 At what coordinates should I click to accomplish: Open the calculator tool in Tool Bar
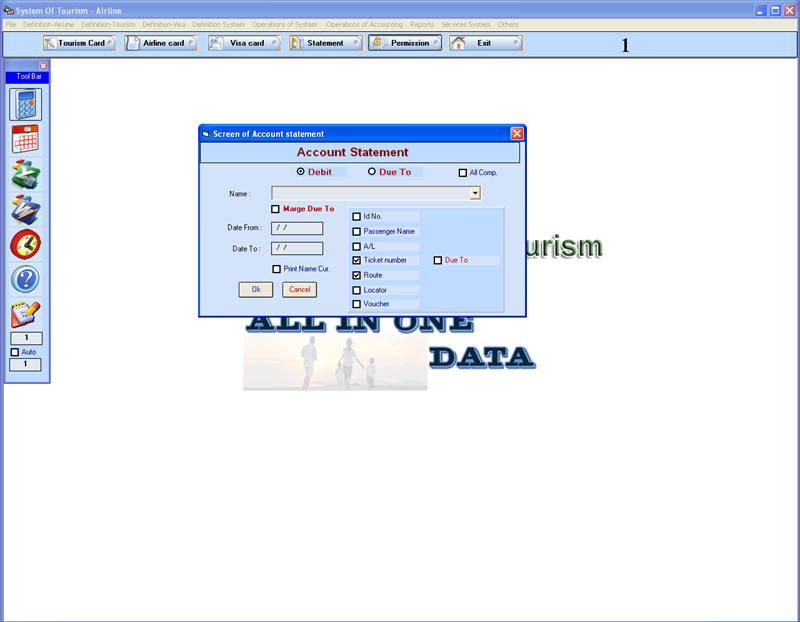pyautogui.click(x=26, y=104)
